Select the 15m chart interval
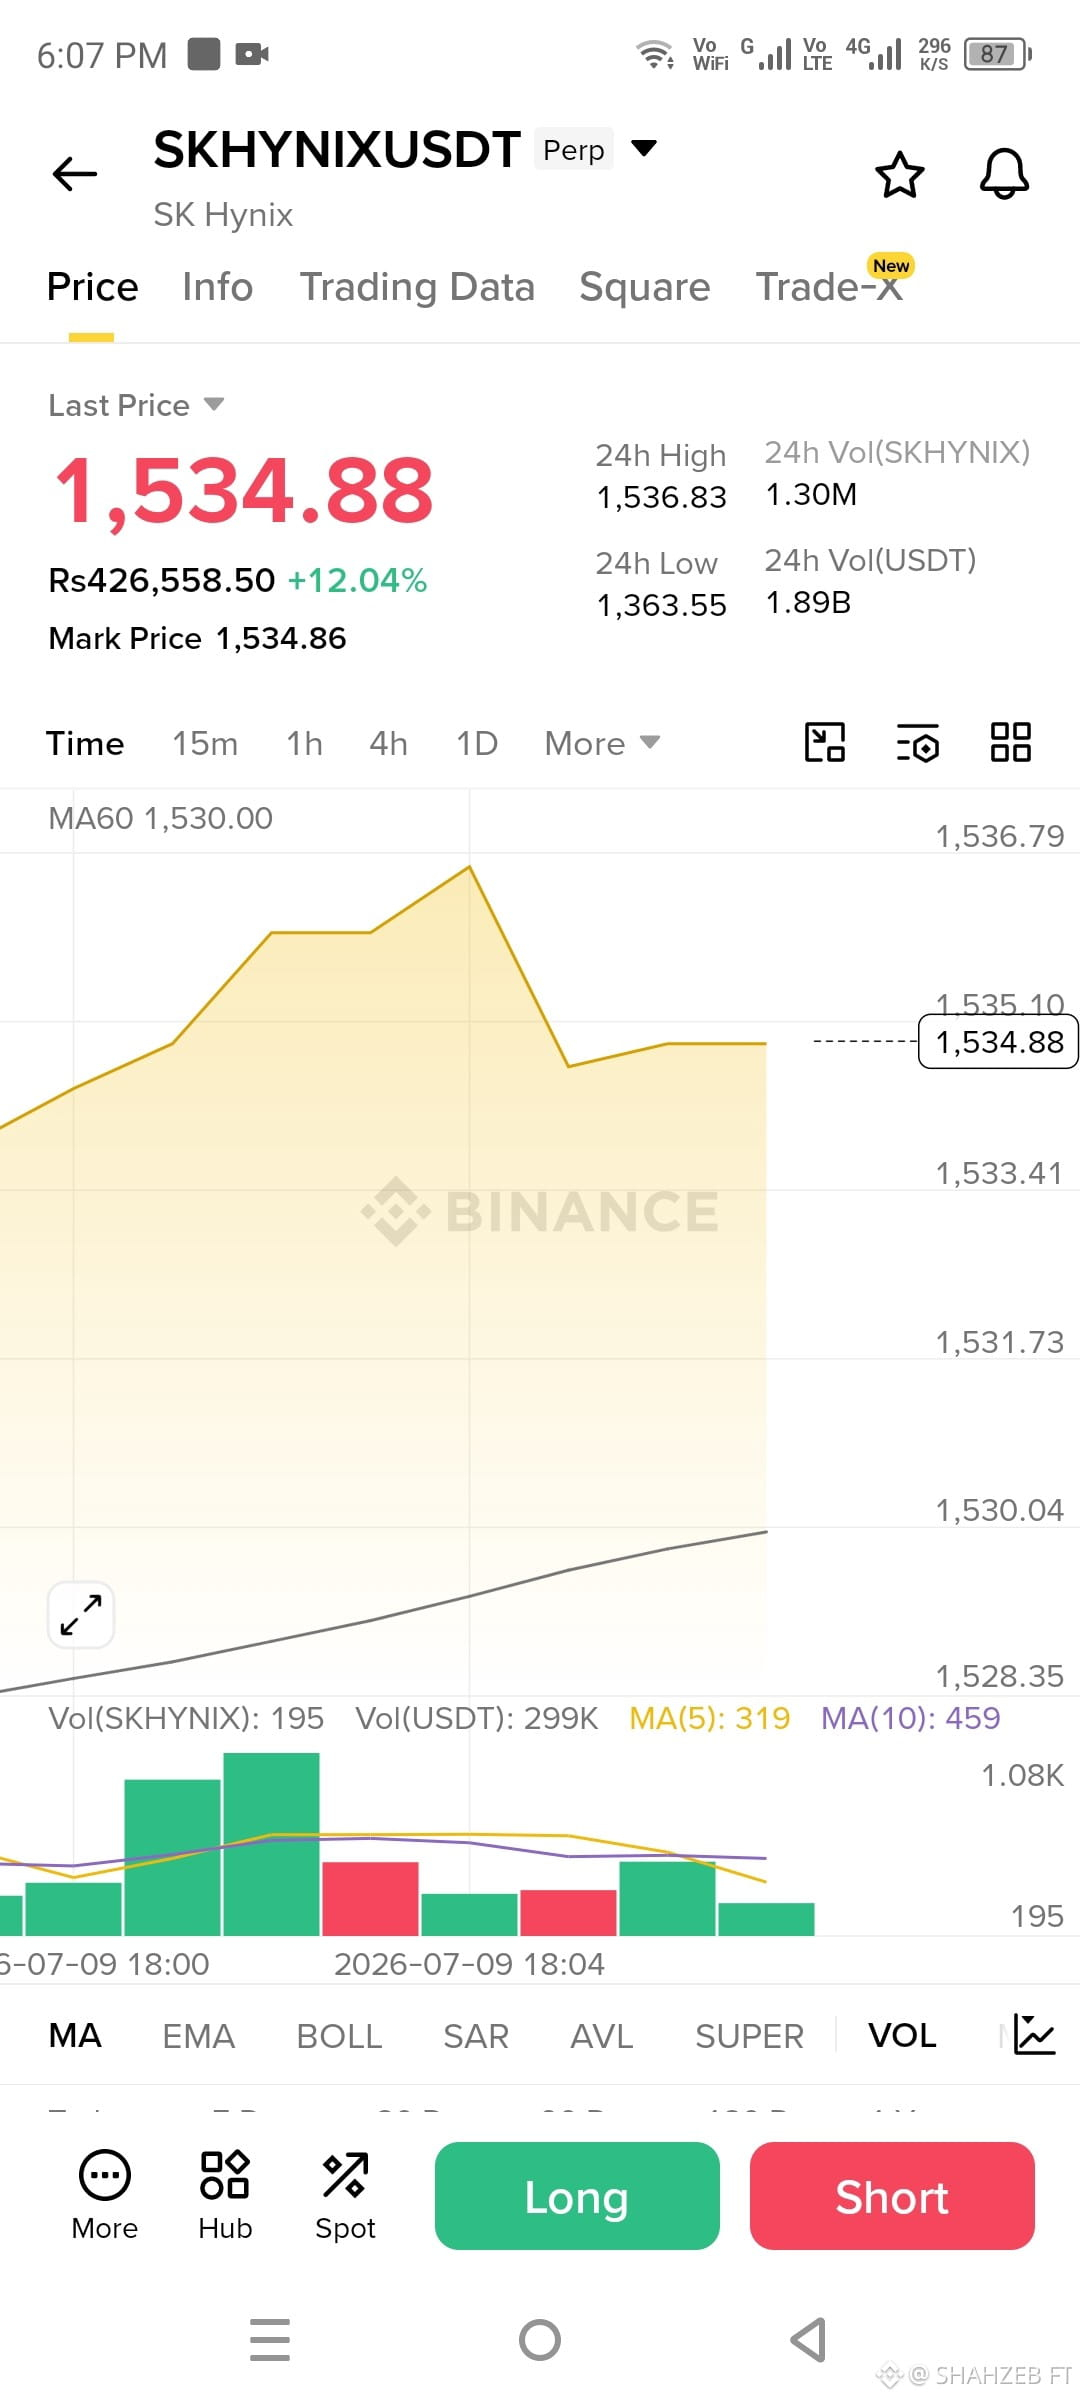Viewport: 1080px width, 2400px height. (x=205, y=743)
